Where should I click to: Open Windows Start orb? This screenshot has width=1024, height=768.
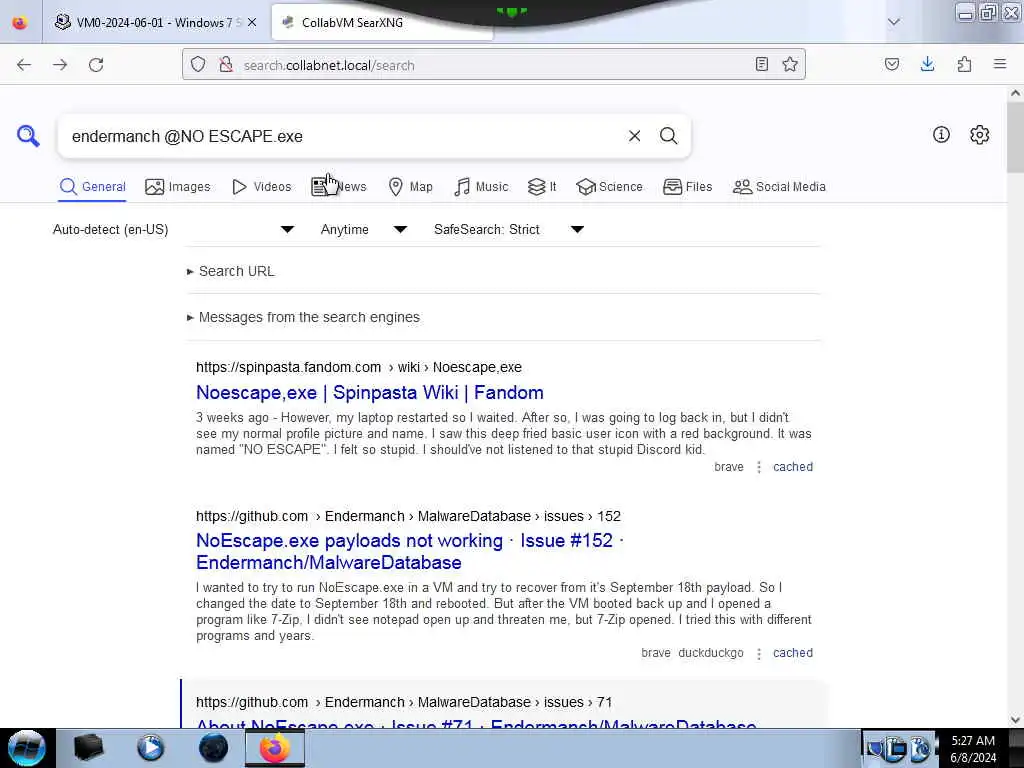26,748
